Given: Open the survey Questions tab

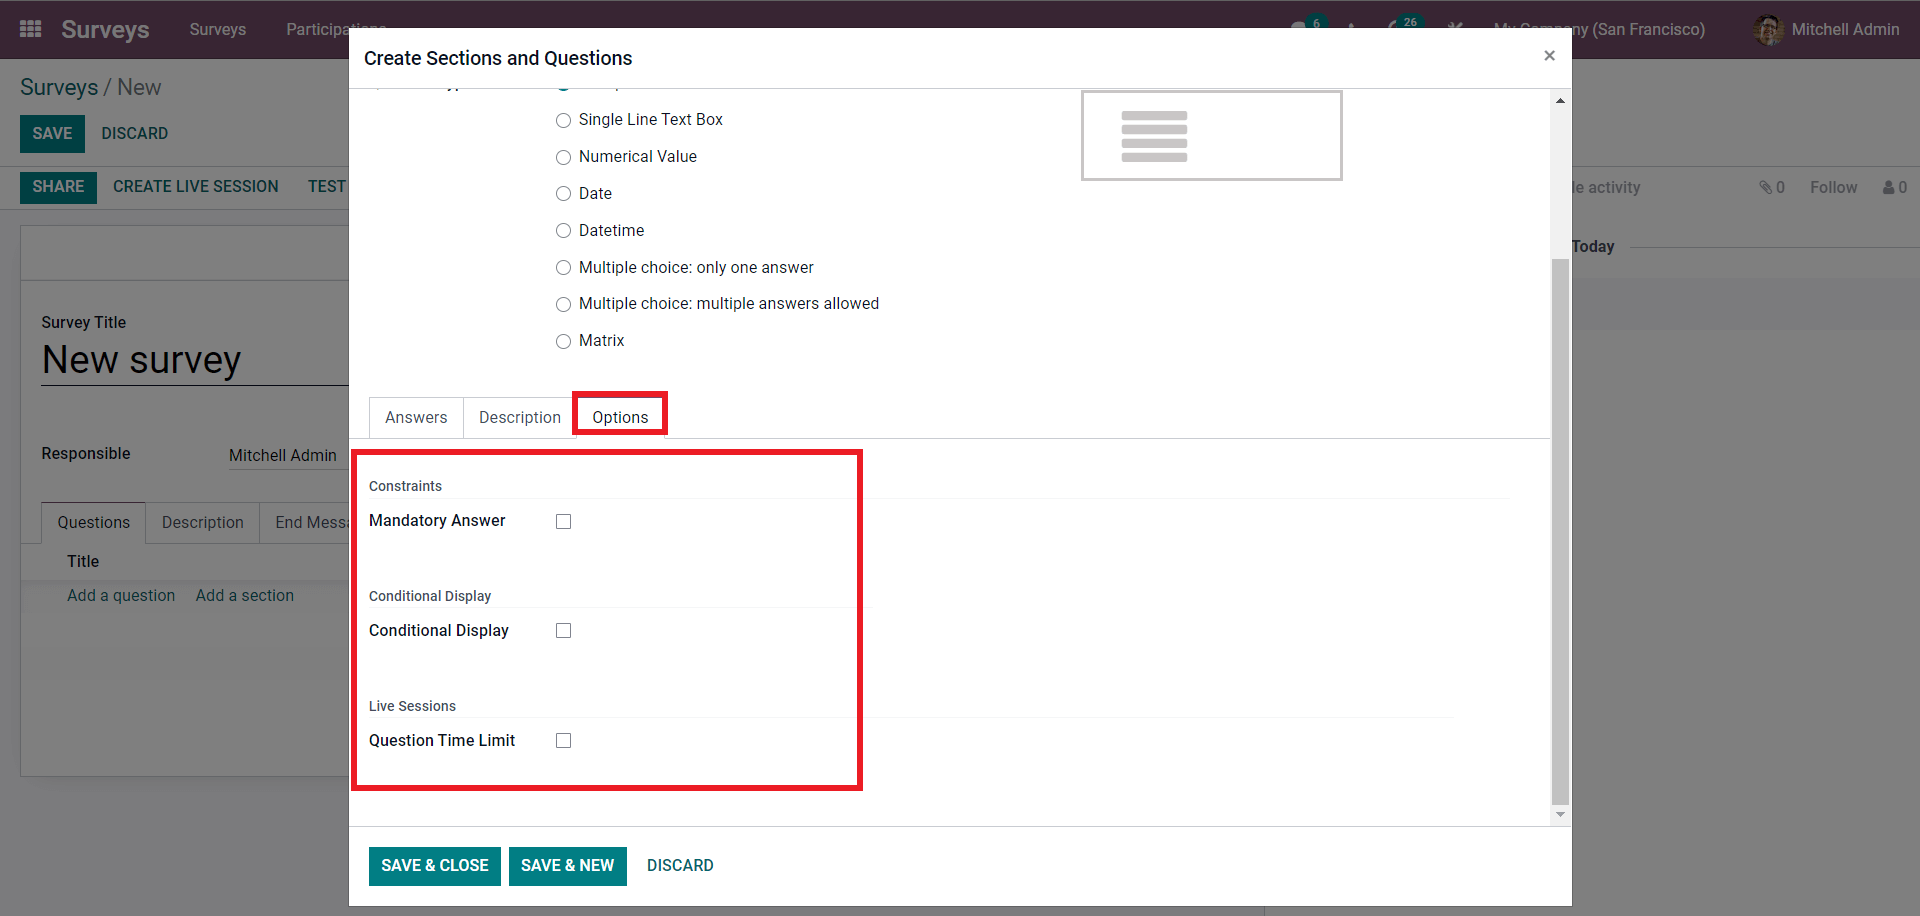Looking at the screenshot, I should point(94,522).
